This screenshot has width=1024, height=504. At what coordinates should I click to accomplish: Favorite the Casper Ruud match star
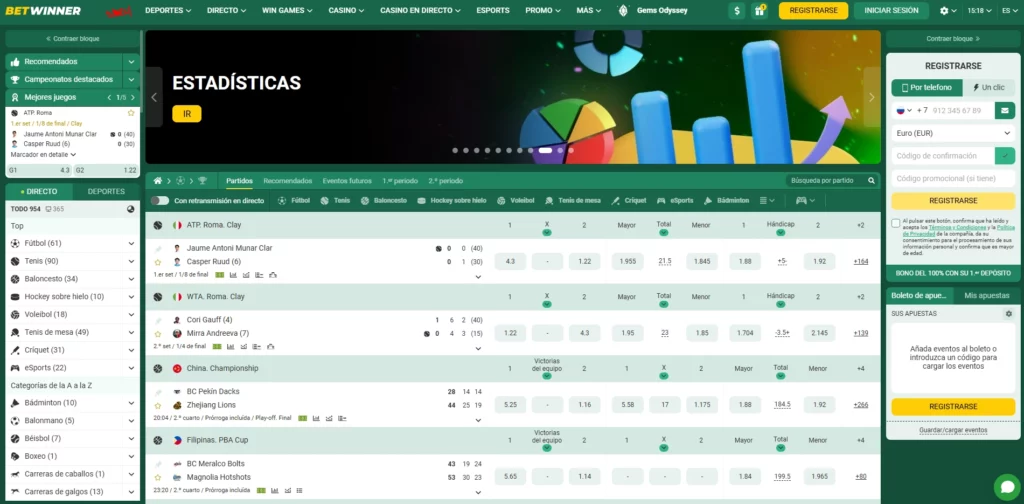click(x=157, y=262)
